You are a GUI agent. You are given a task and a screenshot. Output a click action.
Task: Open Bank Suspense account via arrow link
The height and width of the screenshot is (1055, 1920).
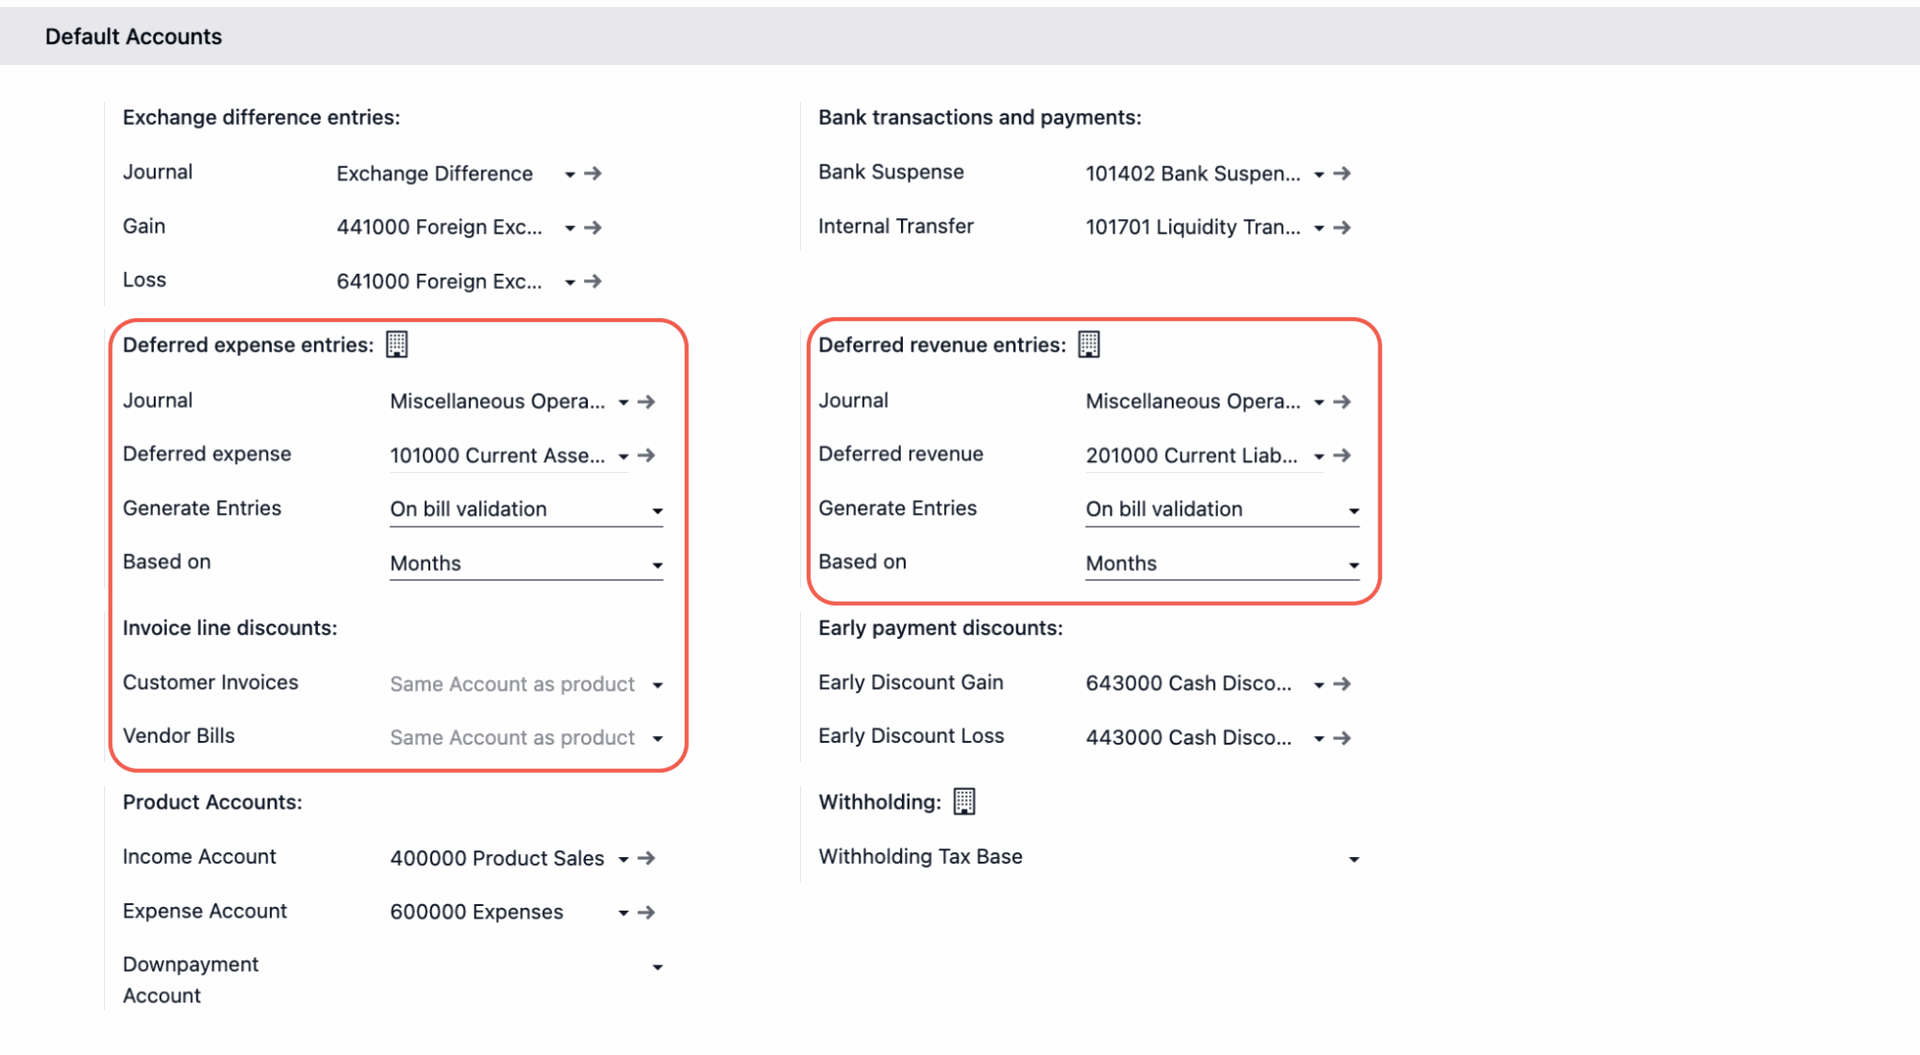click(1342, 174)
